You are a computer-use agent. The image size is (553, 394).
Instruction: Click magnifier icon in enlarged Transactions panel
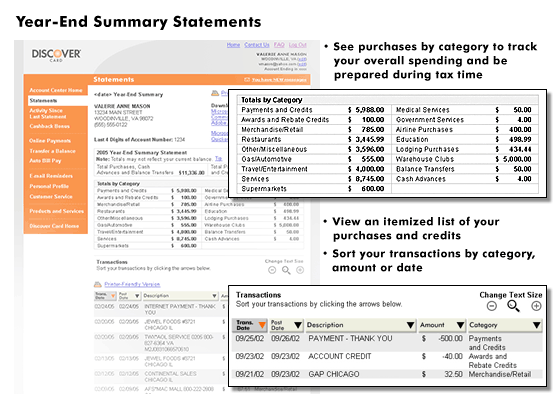click(513, 306)
